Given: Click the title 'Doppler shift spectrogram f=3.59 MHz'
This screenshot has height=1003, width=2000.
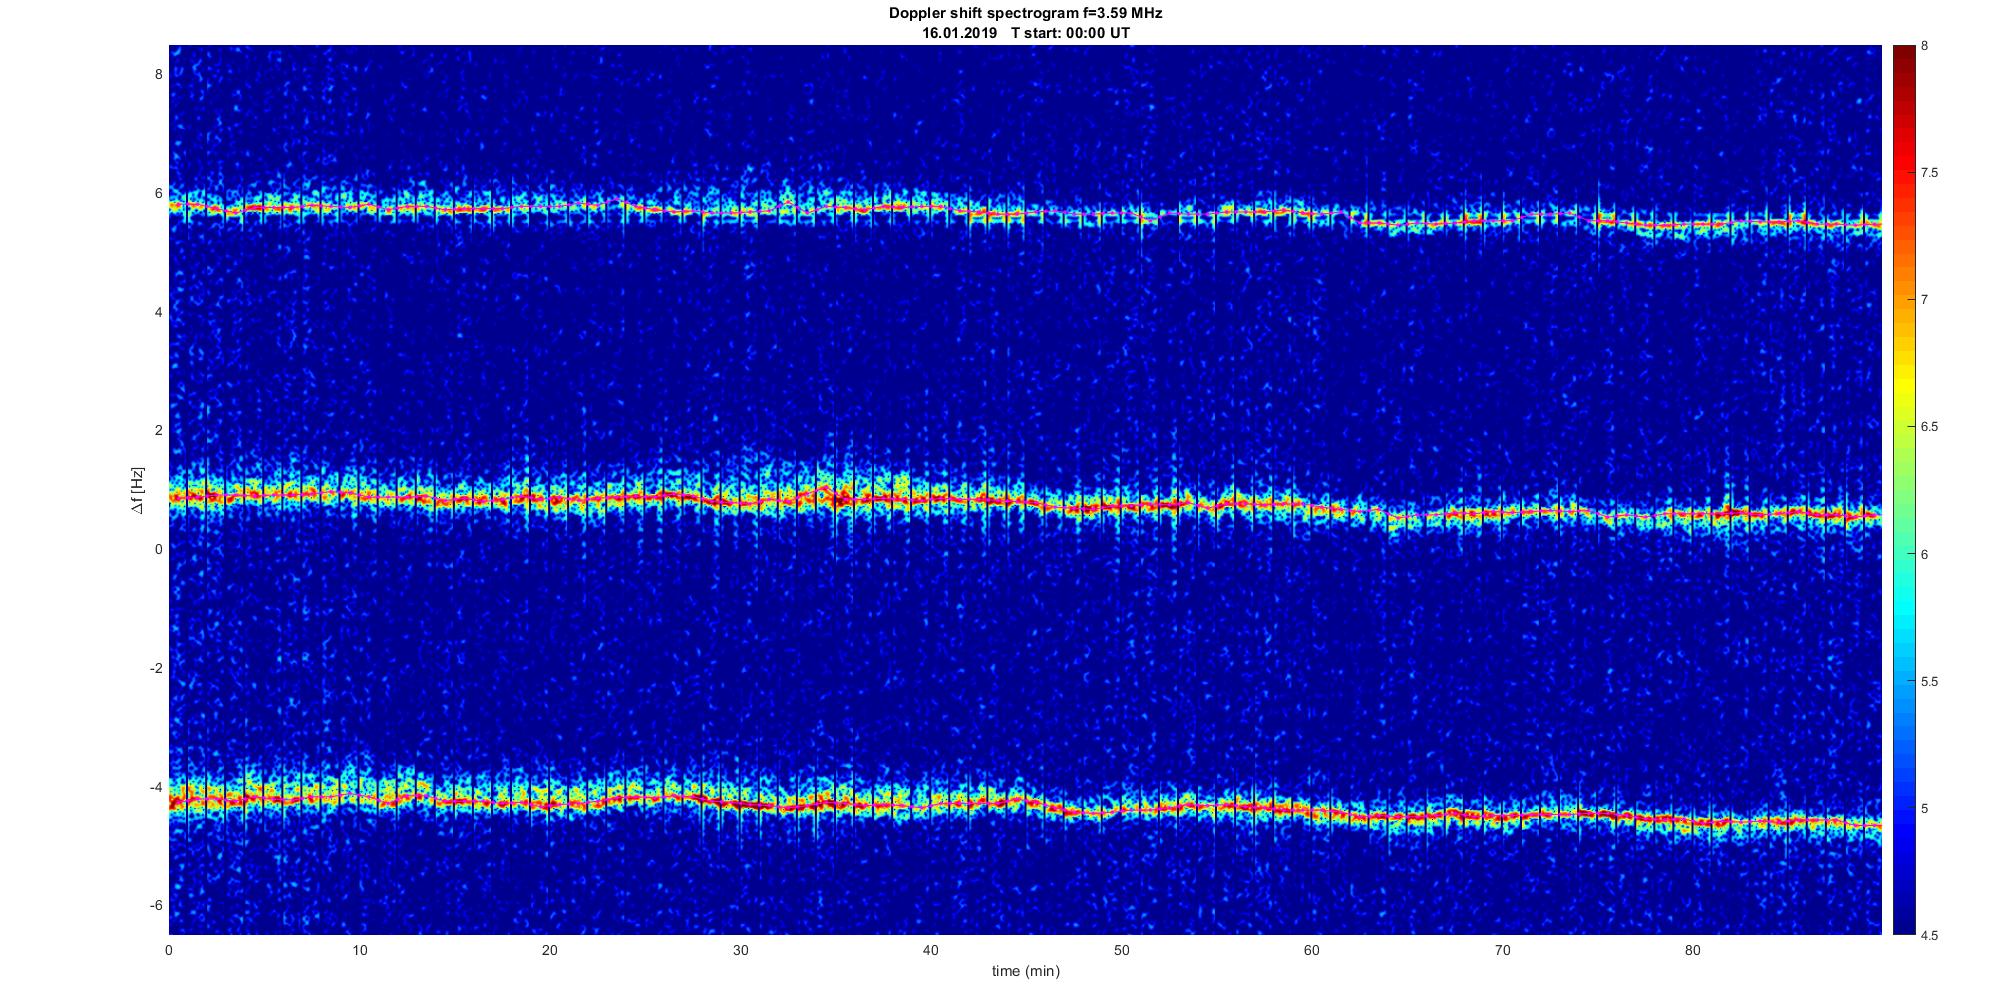Looking at the screenshot, I should (x=1025, y=13).
